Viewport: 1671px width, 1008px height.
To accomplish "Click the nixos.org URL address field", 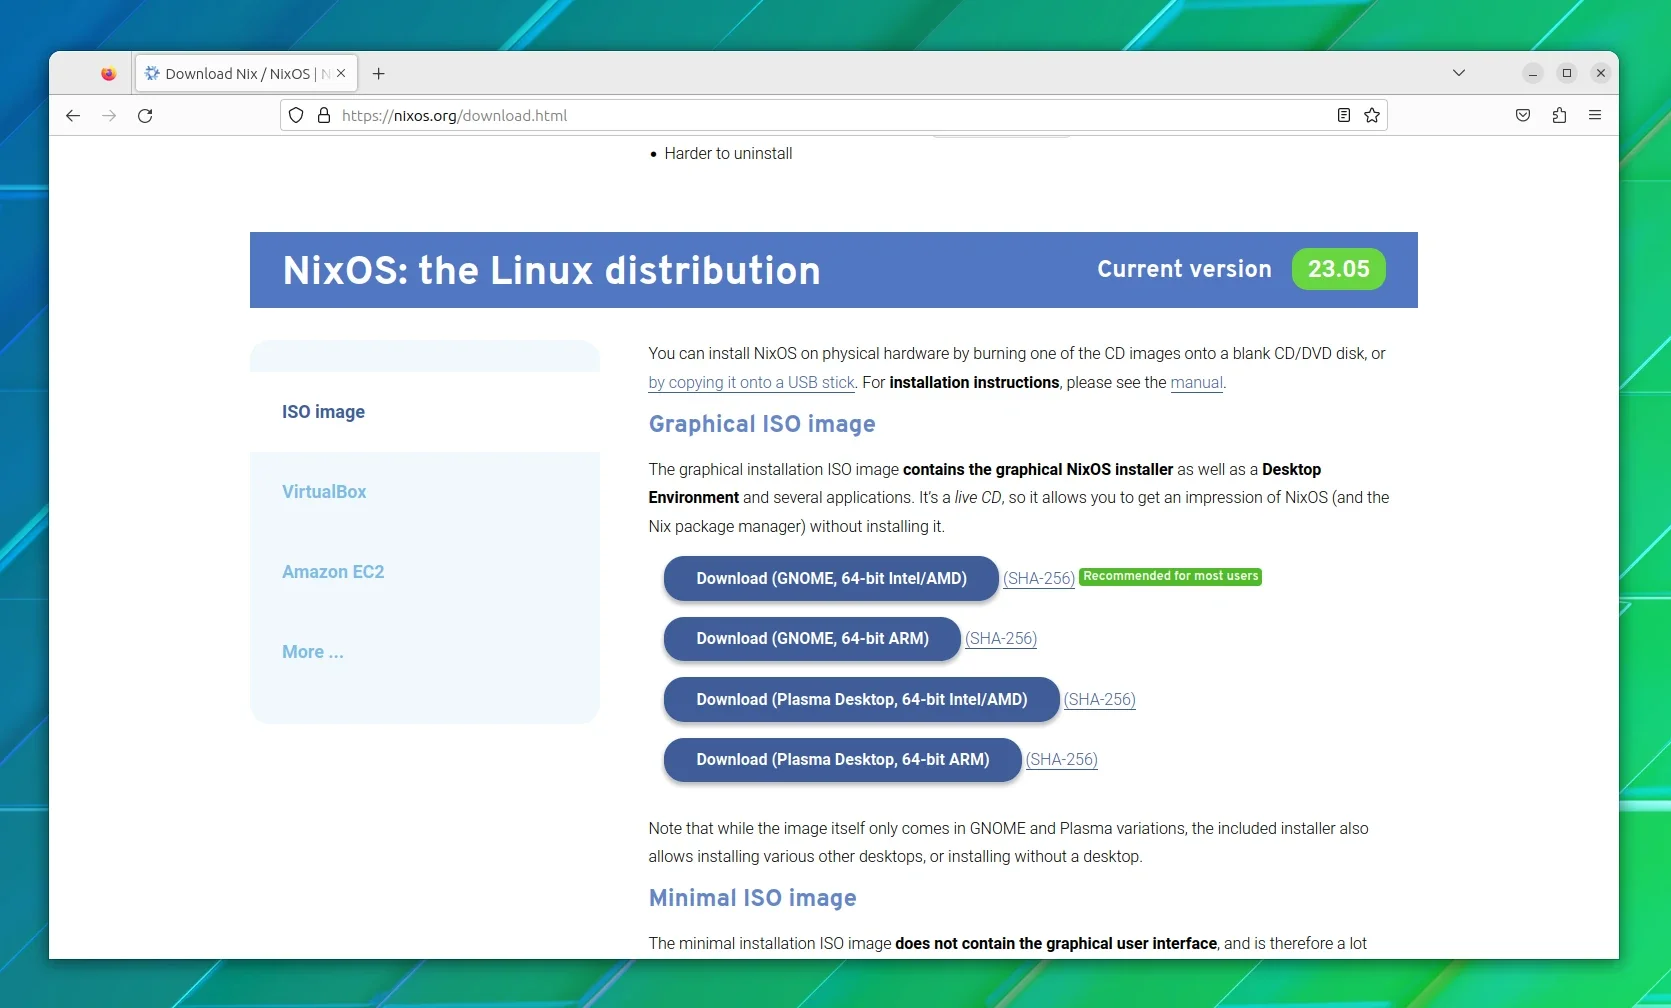I will tap(834, 116).
